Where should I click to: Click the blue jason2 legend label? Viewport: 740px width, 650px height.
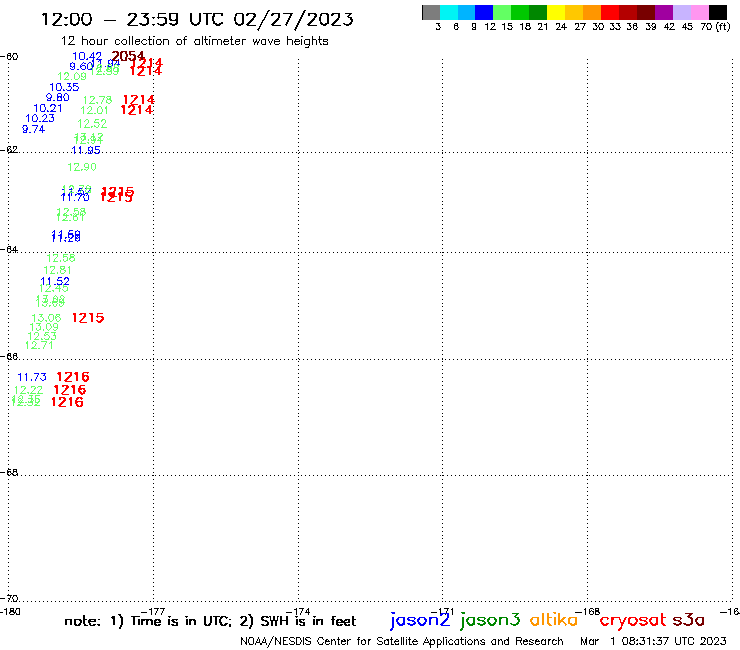[x=420, y=620]
